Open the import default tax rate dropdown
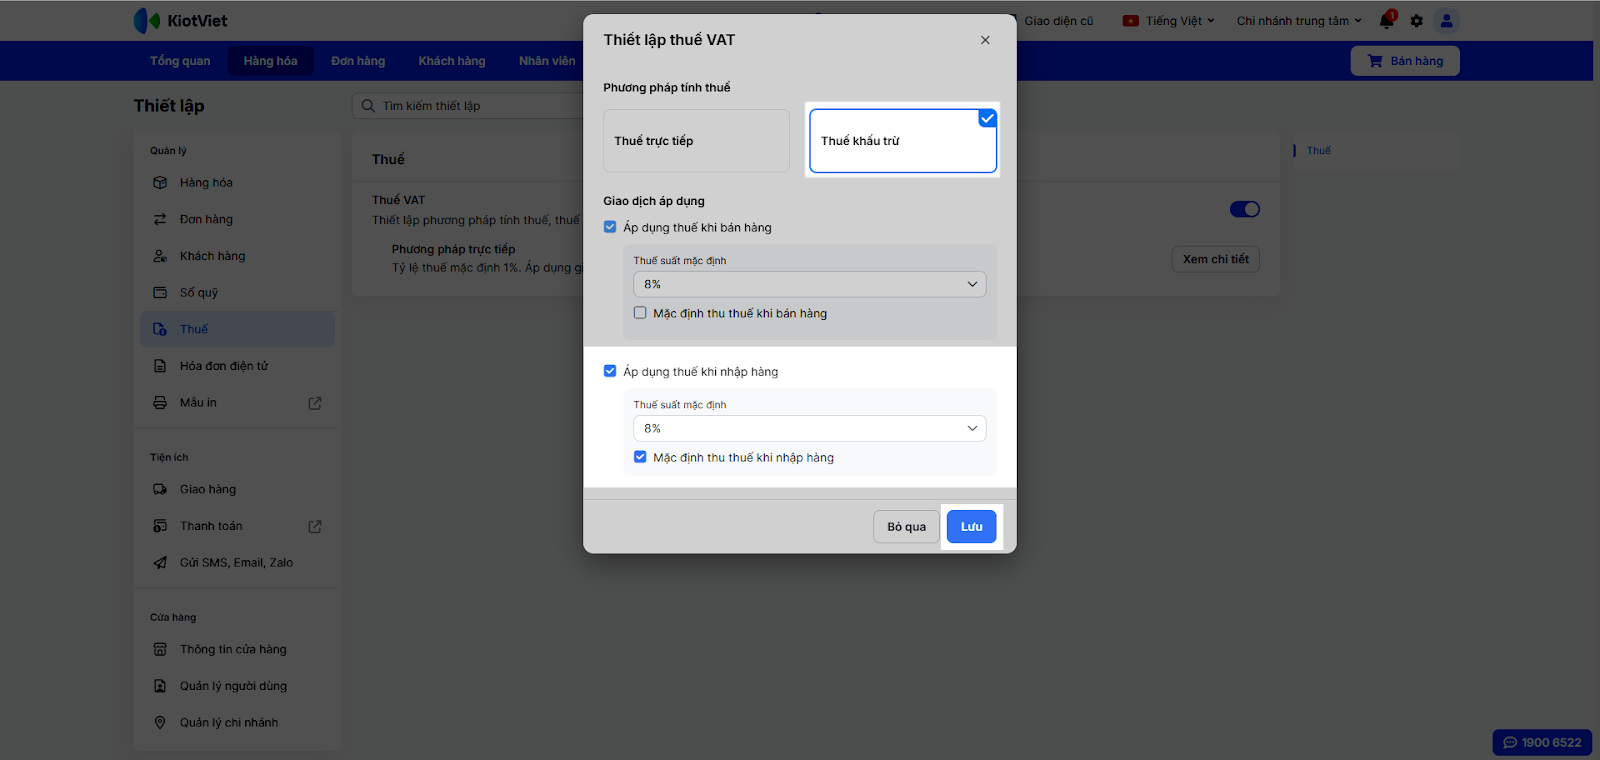Viewport: 1600px width, 760px height. pos(809,428)
